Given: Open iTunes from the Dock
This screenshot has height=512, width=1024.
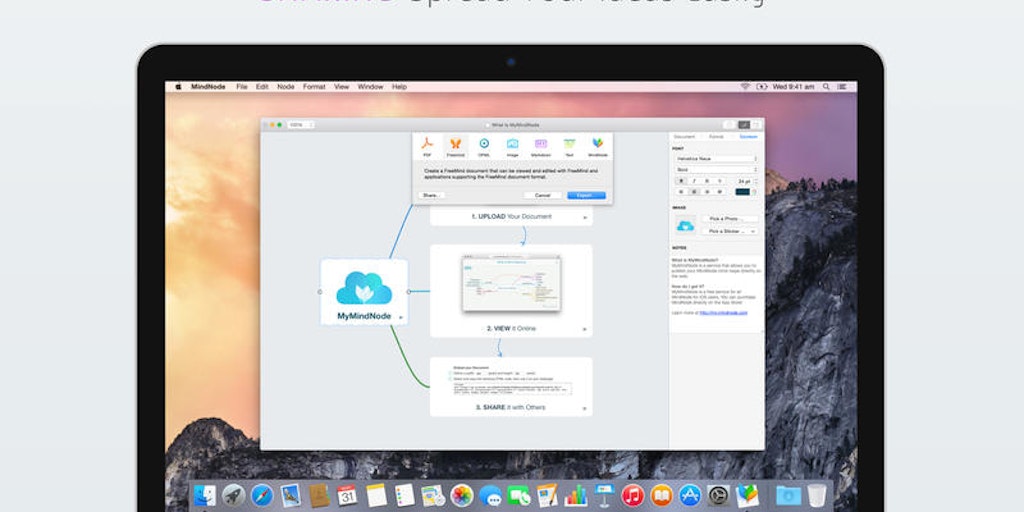Looking at the screenshot, I should (633, 496).
